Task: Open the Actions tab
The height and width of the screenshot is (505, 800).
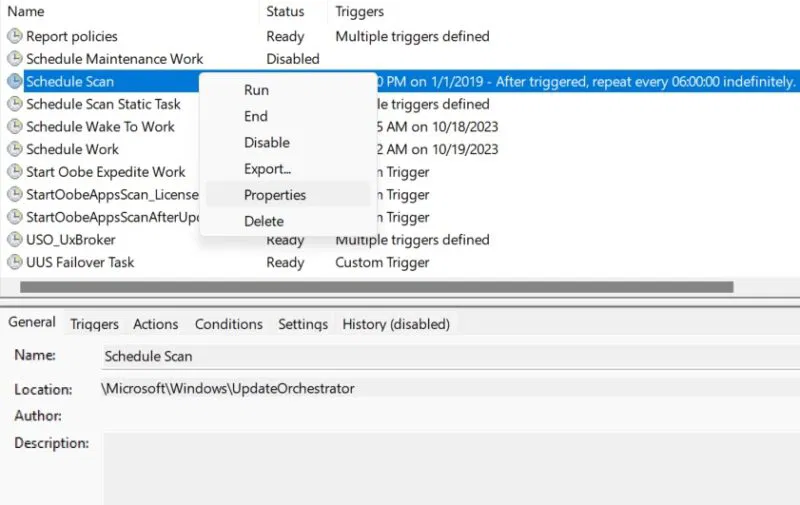Action: pos(156,324)
